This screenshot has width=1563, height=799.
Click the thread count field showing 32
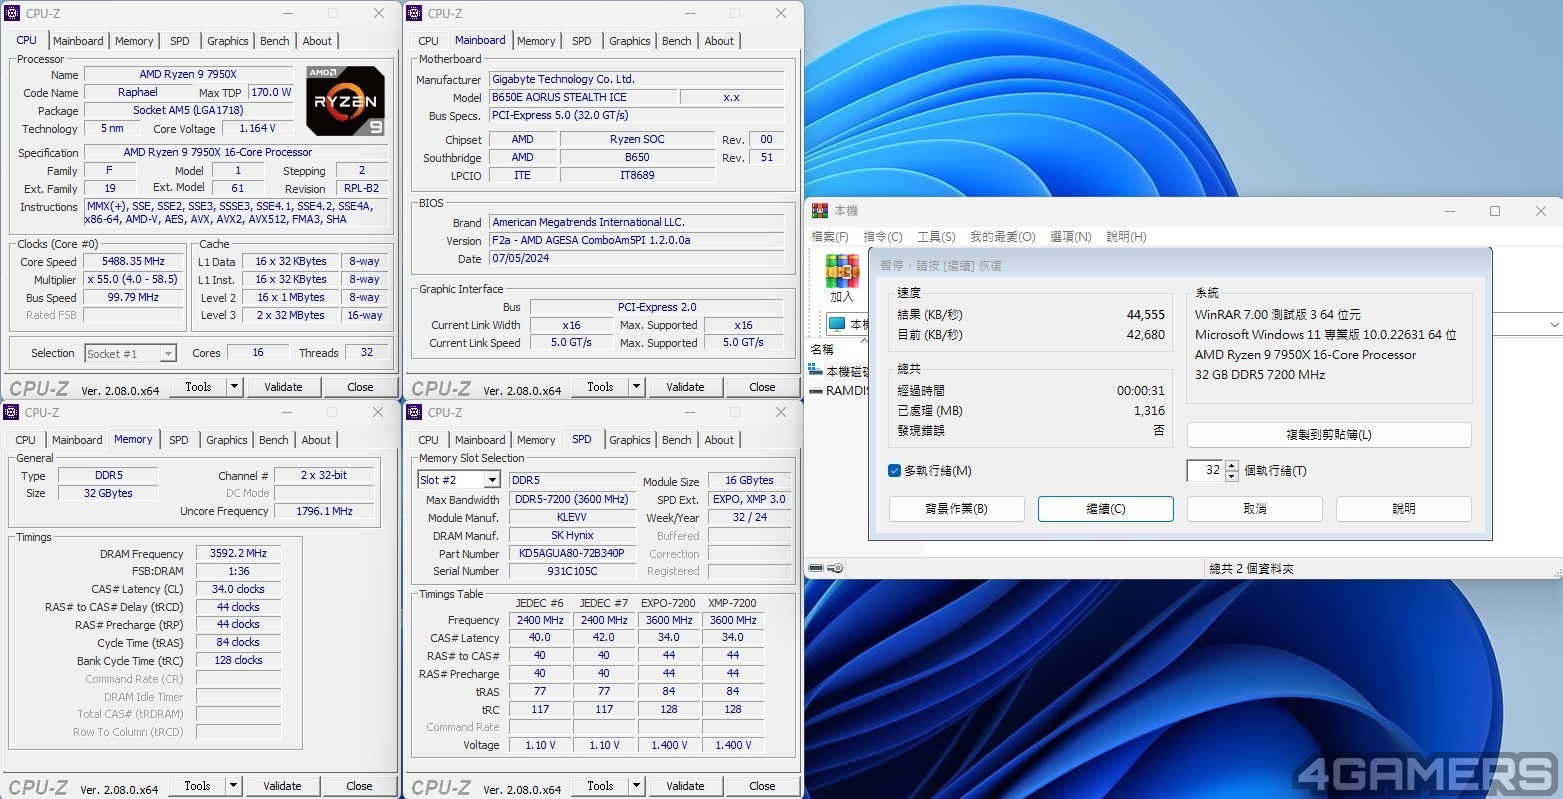click(1205, 470)
